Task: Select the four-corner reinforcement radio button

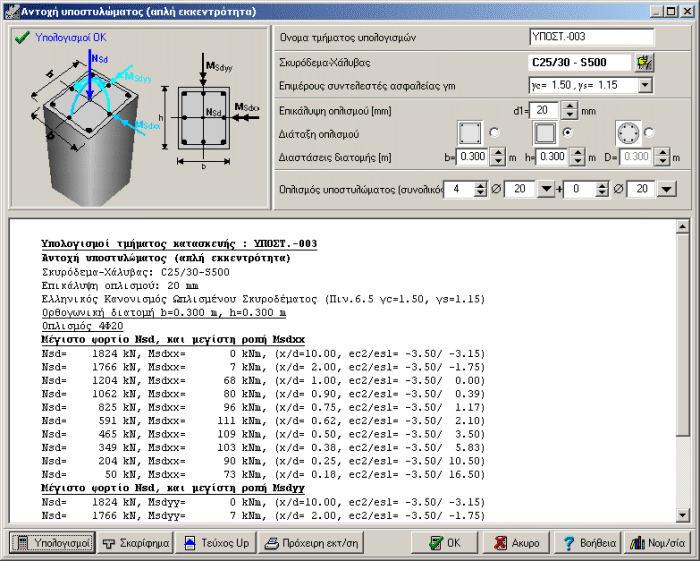Action: pyautogui.click(x=494, y=133)
